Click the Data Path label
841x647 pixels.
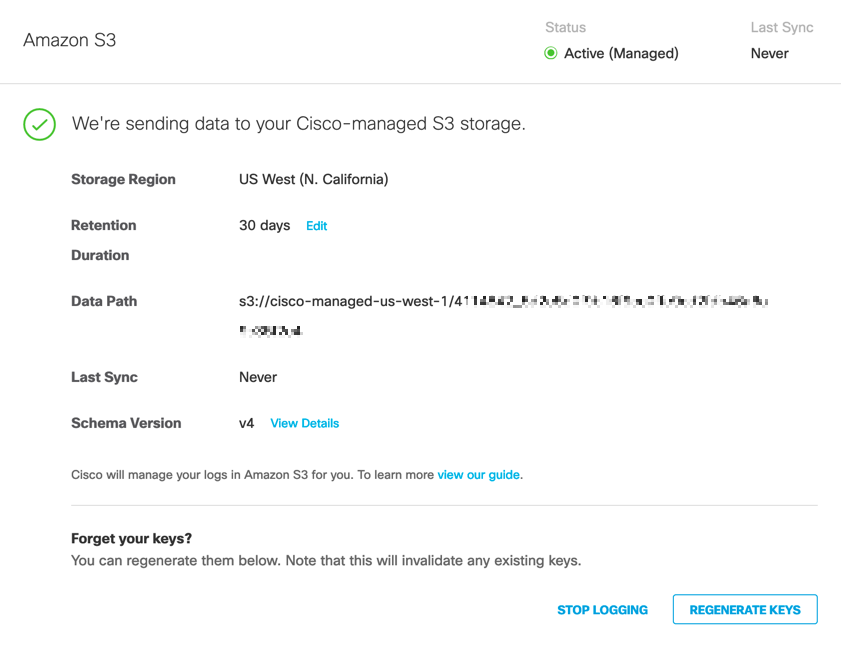[104, 301]
